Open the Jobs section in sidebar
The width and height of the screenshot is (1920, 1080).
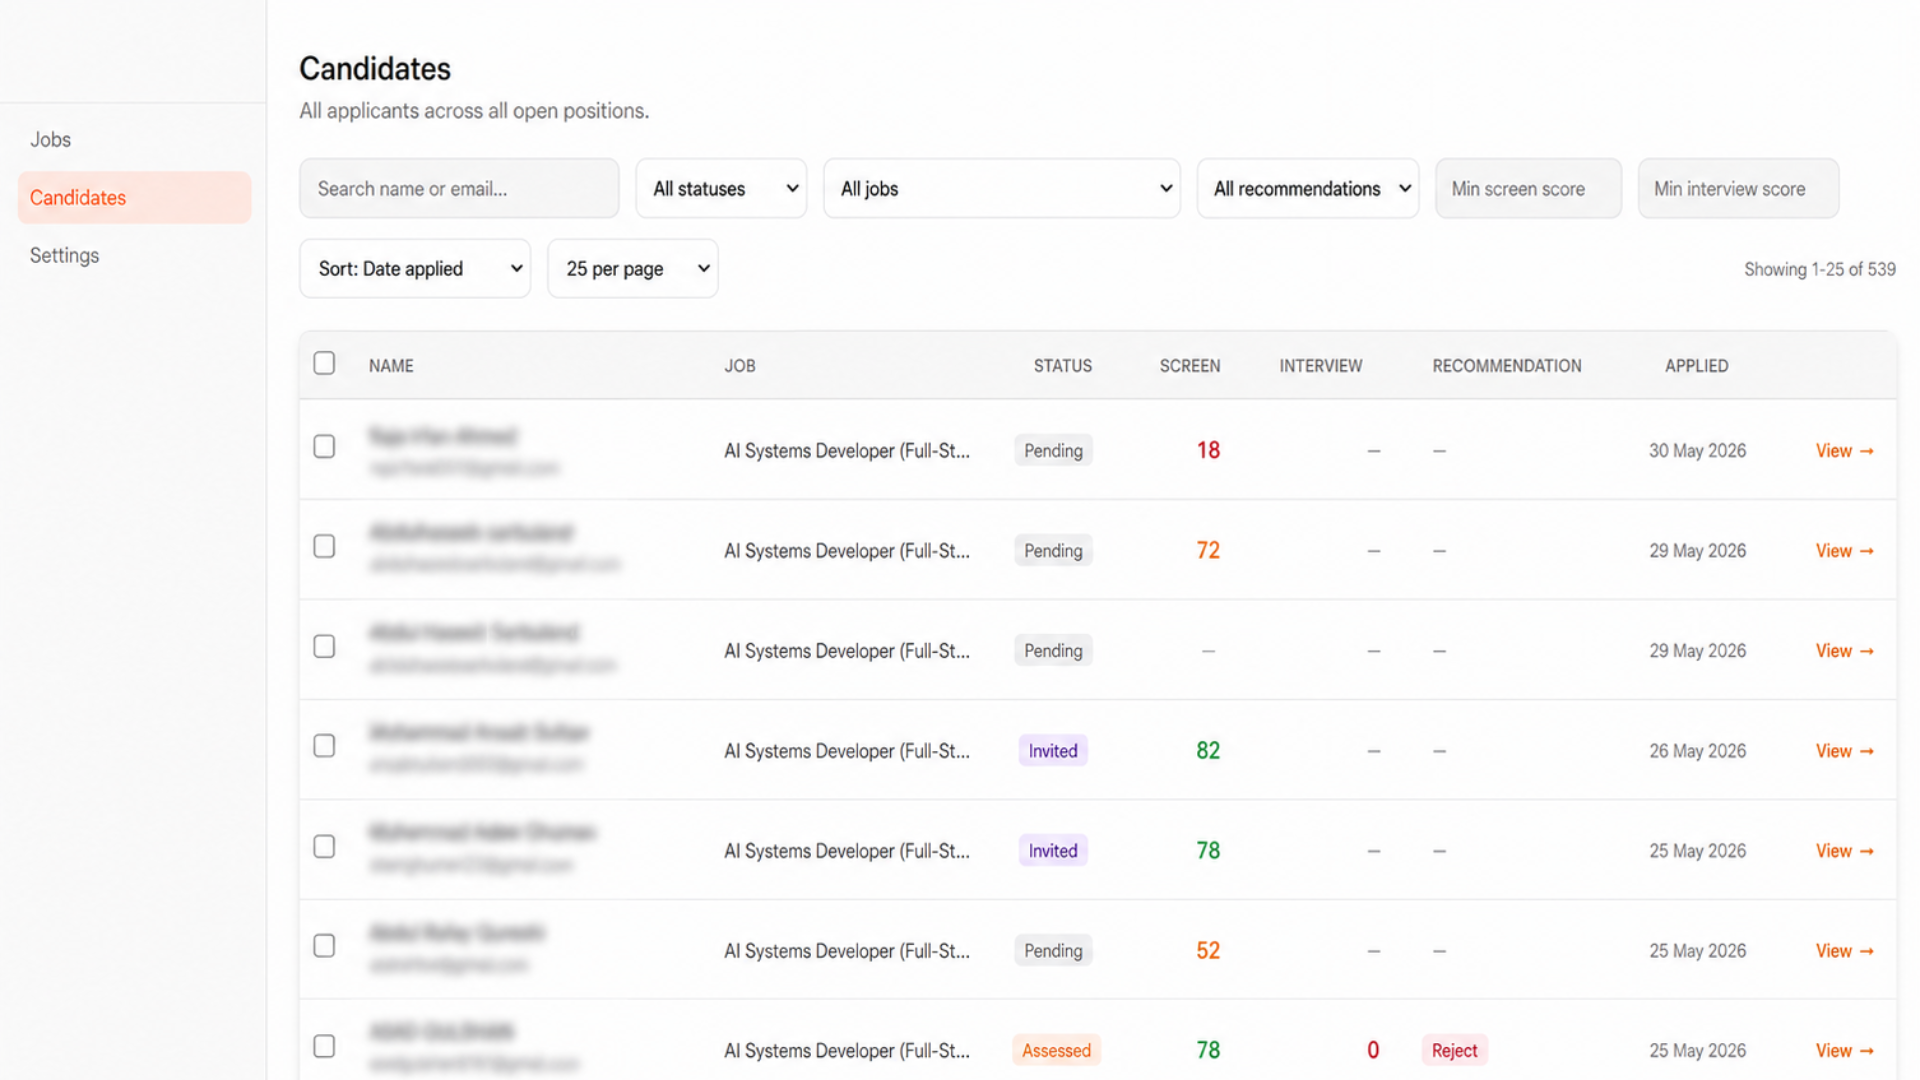click(50, 140)
